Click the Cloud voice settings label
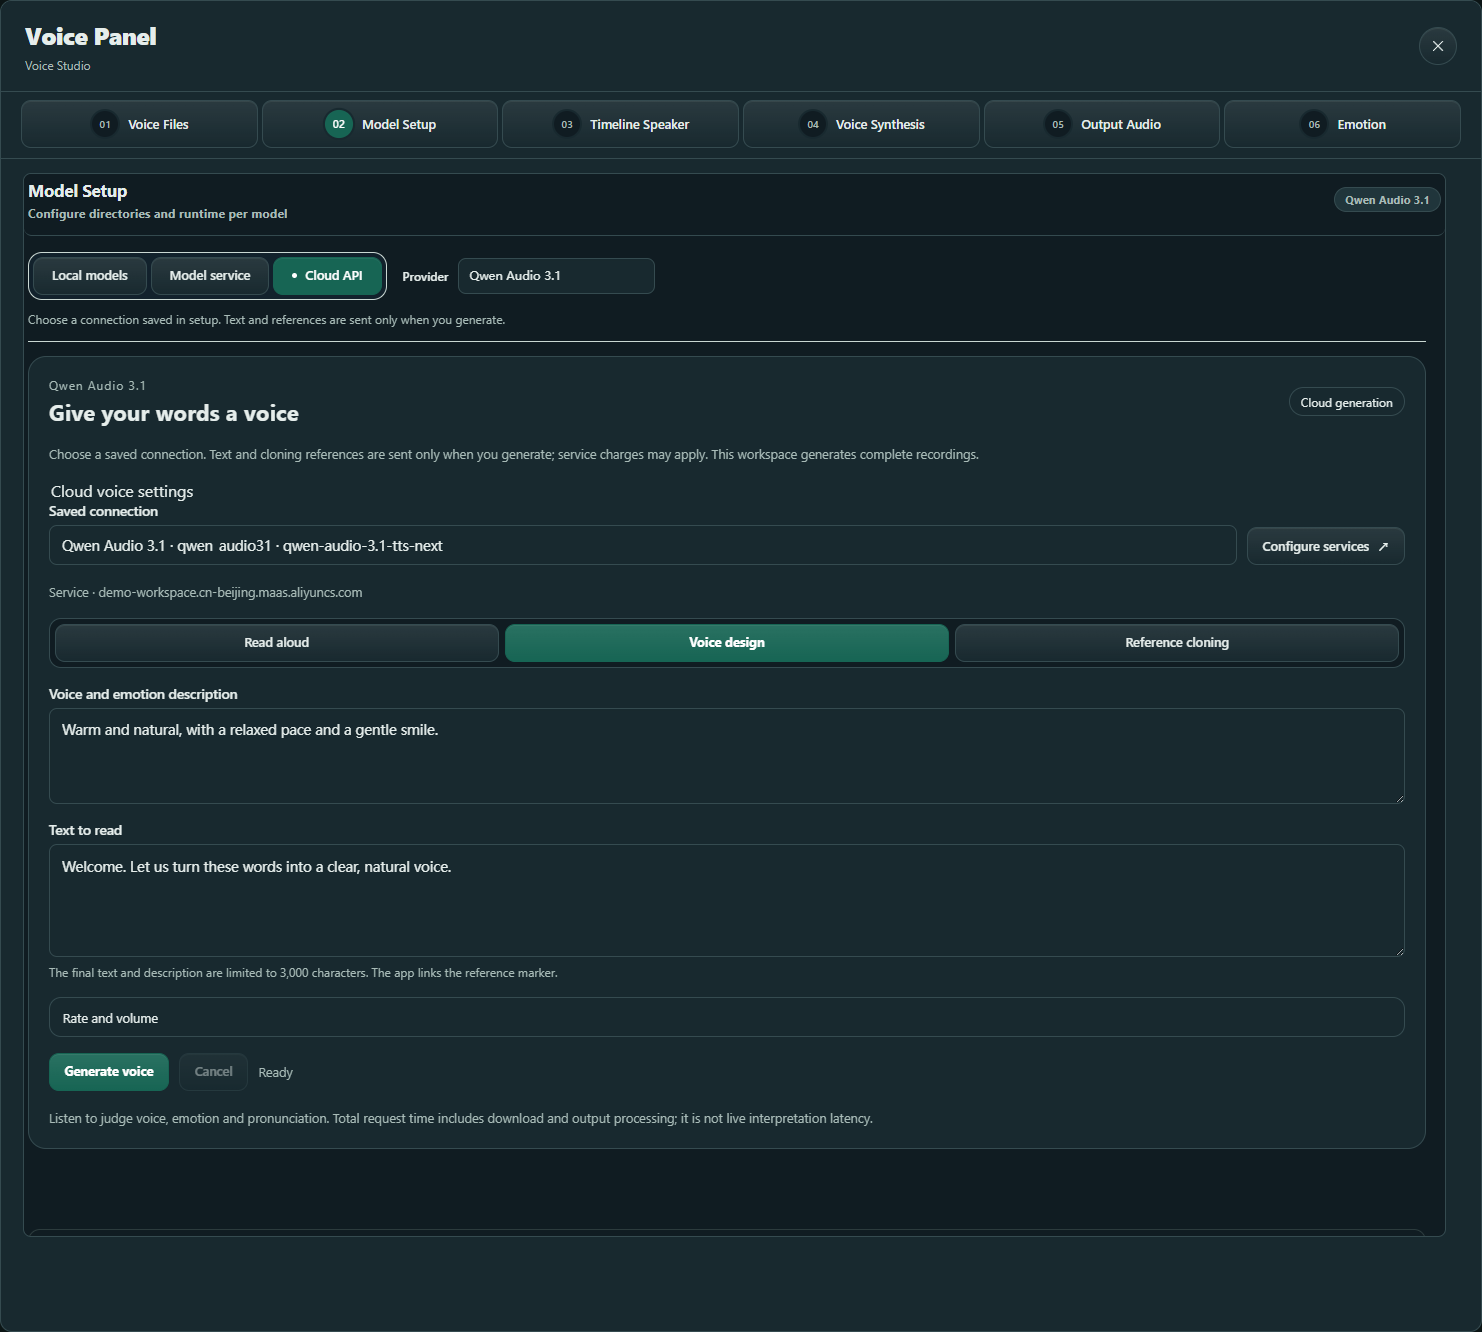Viewport: 1482px width, 1332px height. point(122,492)
